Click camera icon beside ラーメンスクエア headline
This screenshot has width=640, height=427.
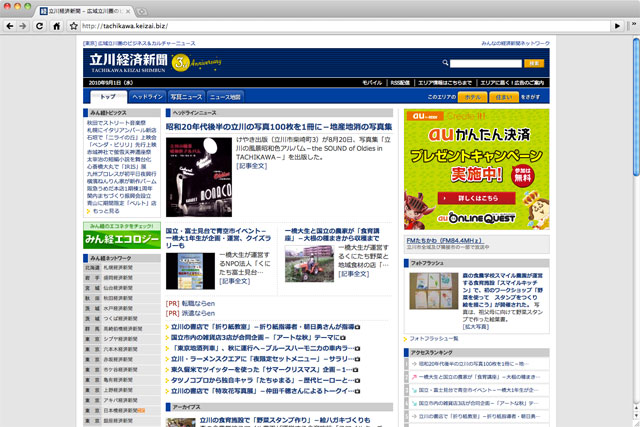[x=357, y=359]
